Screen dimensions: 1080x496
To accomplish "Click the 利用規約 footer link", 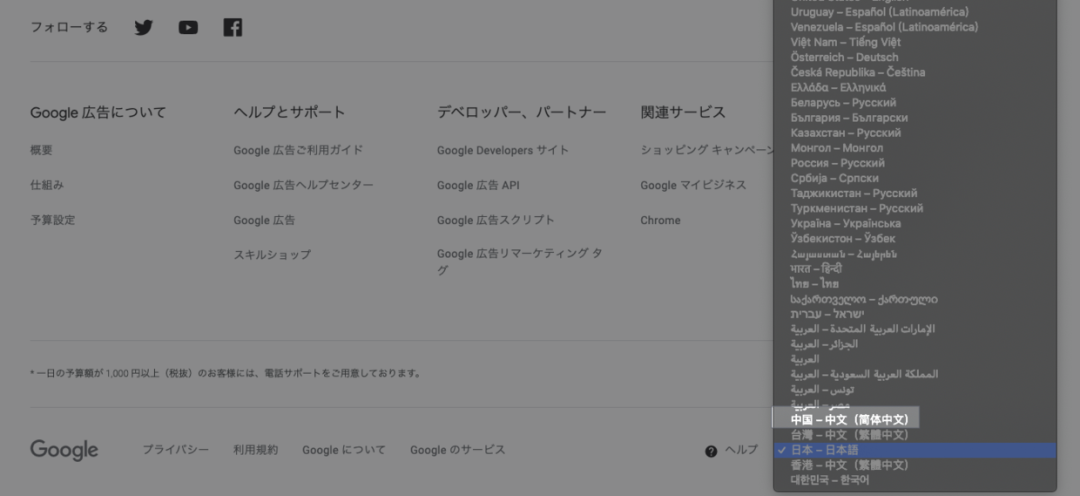I will [255, 450].
